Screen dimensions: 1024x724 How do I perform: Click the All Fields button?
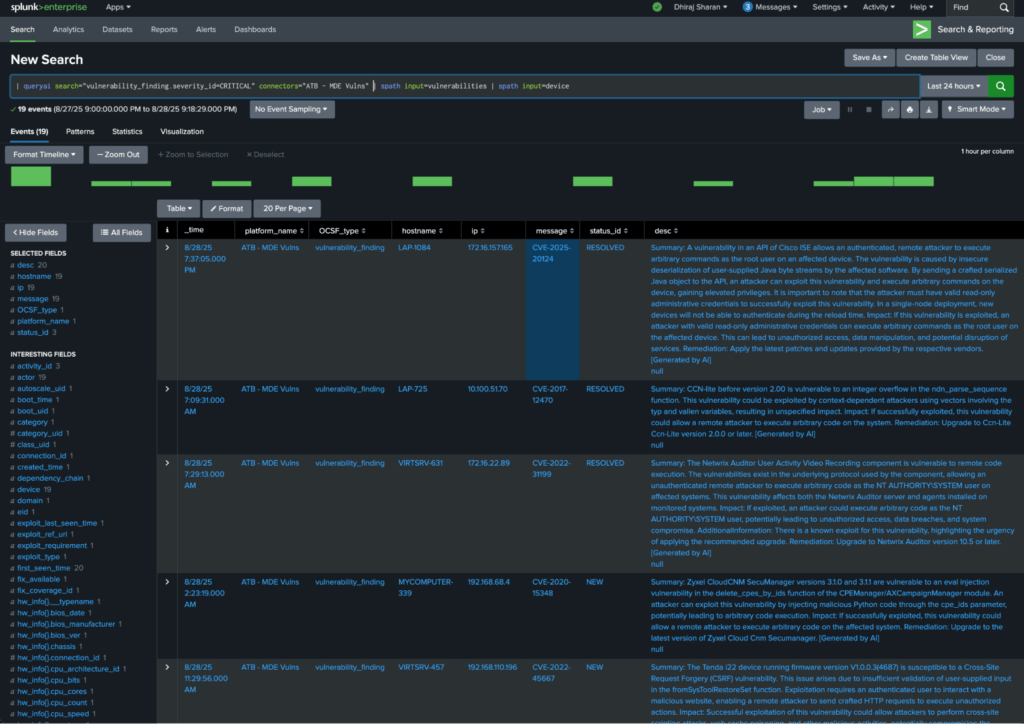click(x=121, y=233)
